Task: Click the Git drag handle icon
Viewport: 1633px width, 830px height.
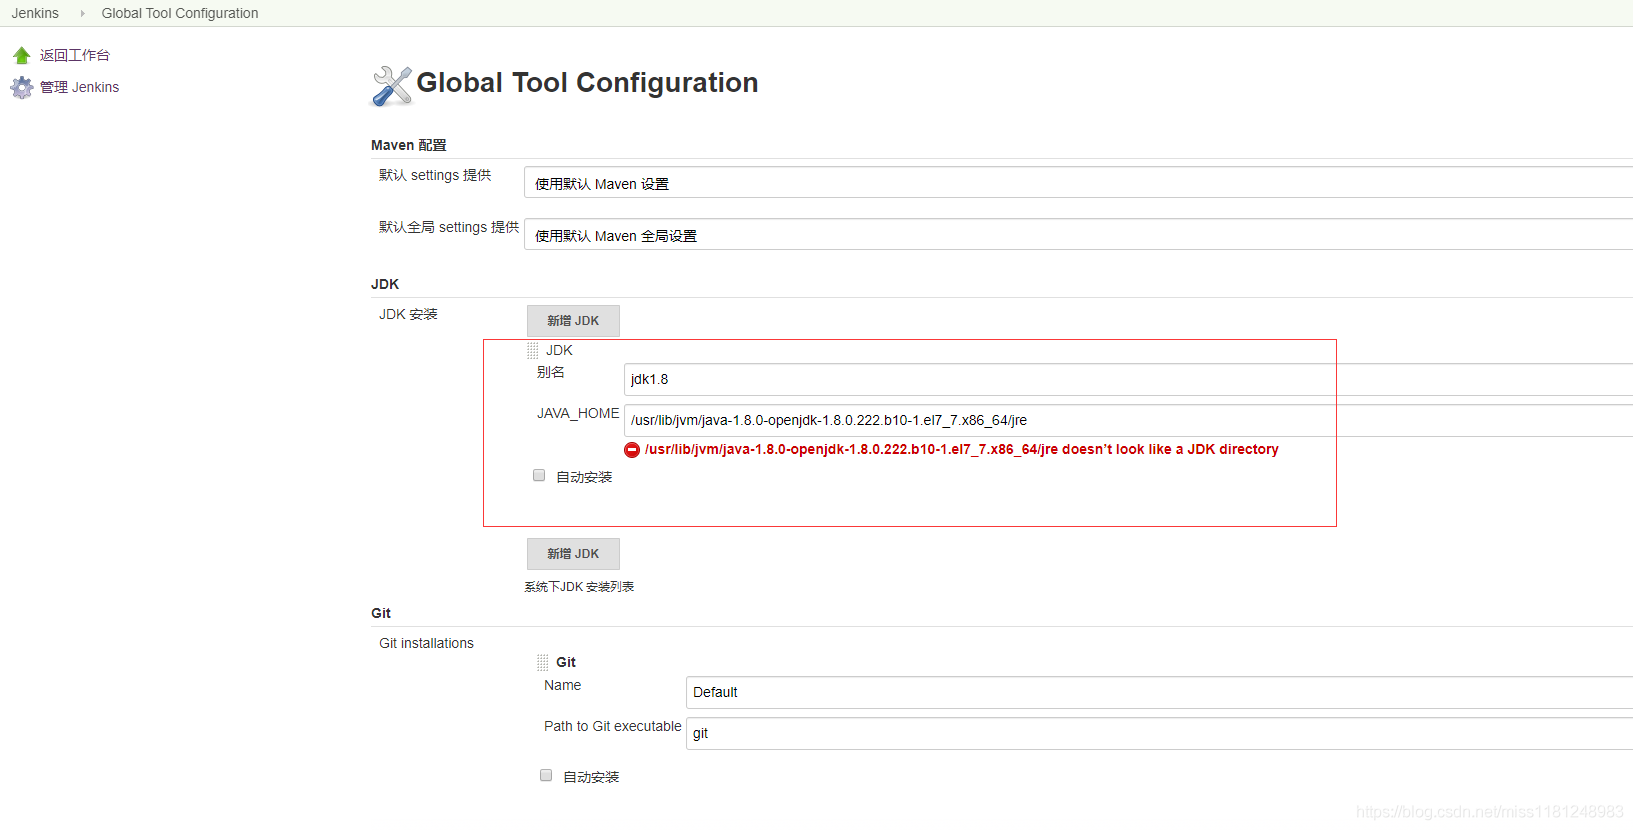Action: 543,662
